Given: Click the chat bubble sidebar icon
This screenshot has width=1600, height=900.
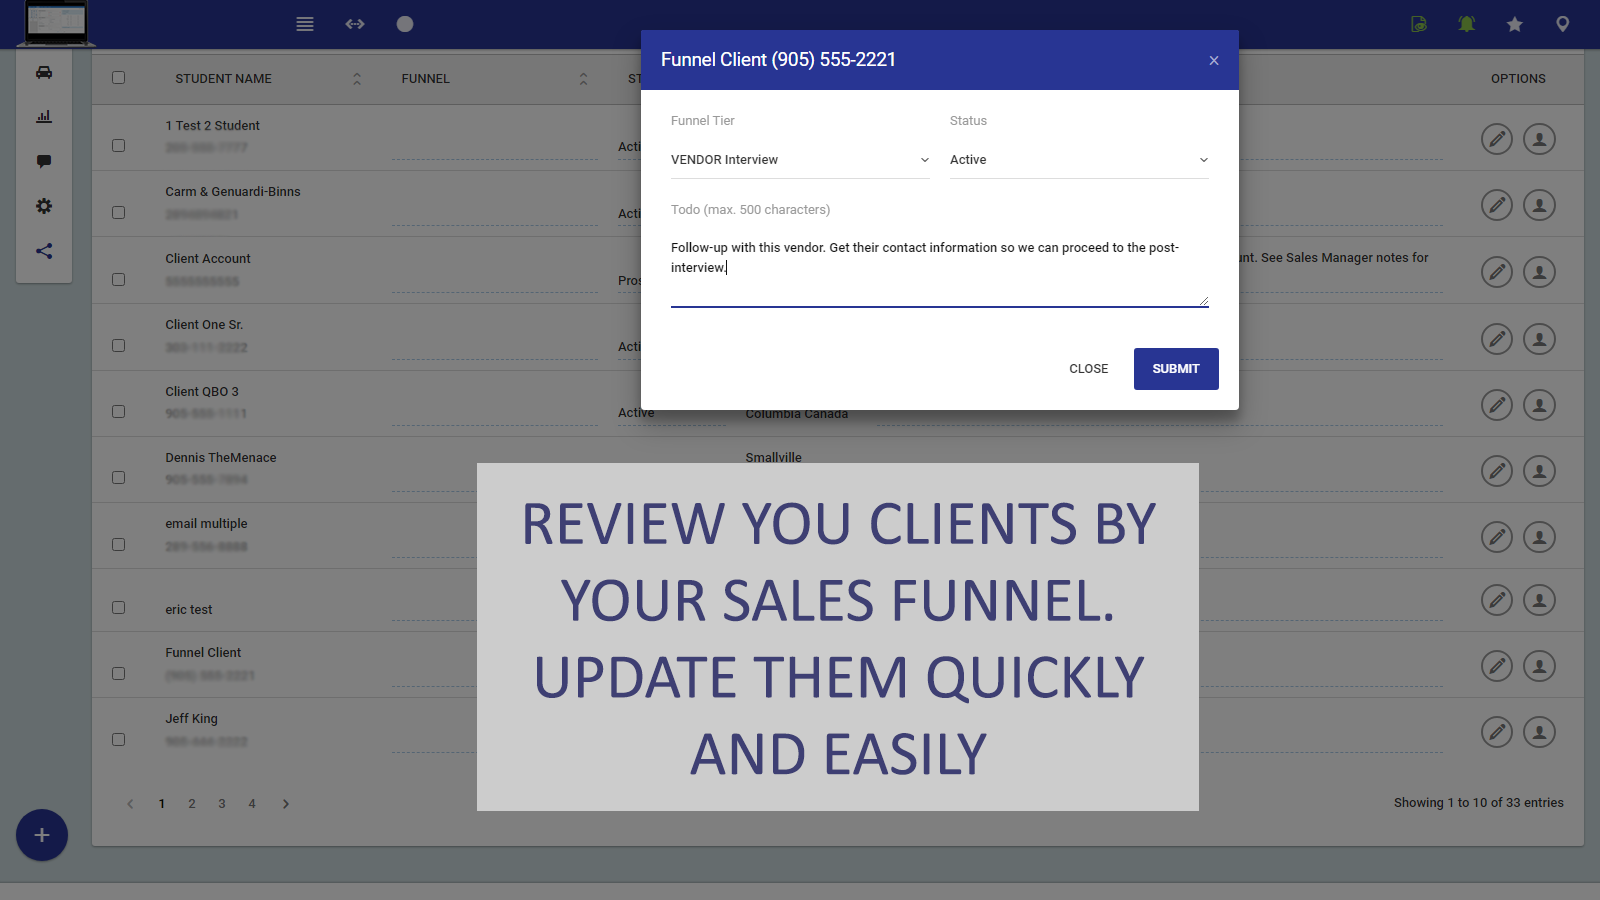Looking at the screenshot, I should [44, 161].
